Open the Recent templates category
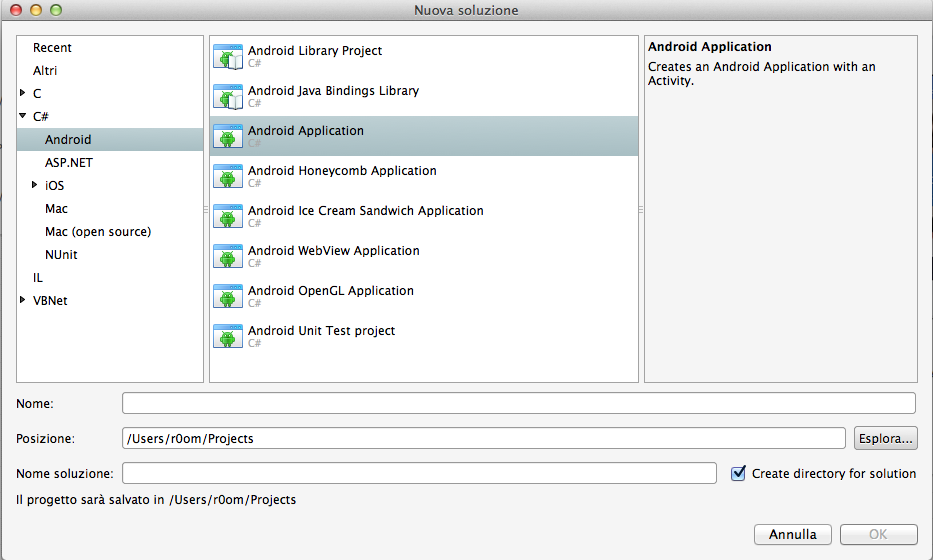The height and width of the screenshot is (560, 933). click(x=52, y=48)
